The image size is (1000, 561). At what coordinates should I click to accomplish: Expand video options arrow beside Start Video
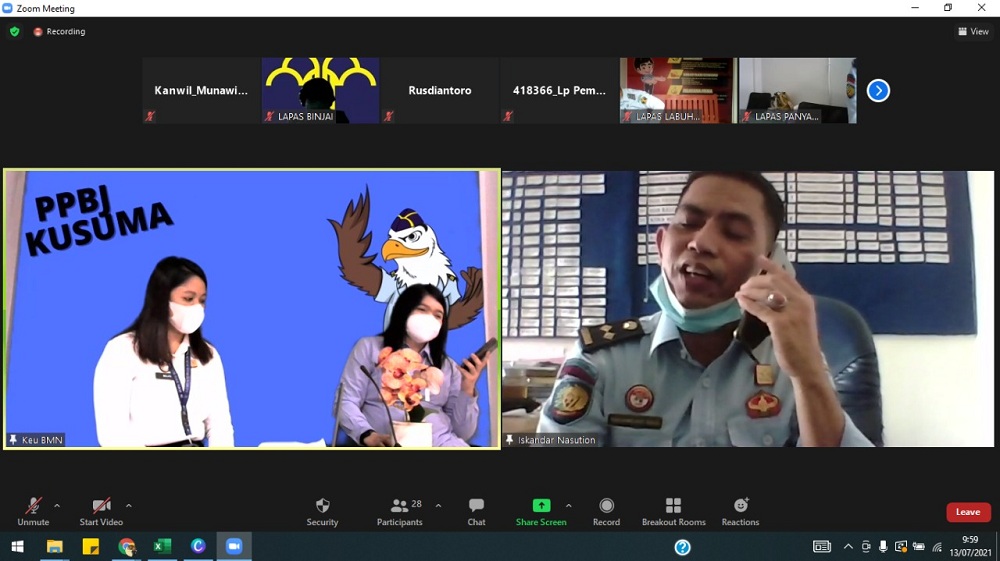click(x=129, y=506)
